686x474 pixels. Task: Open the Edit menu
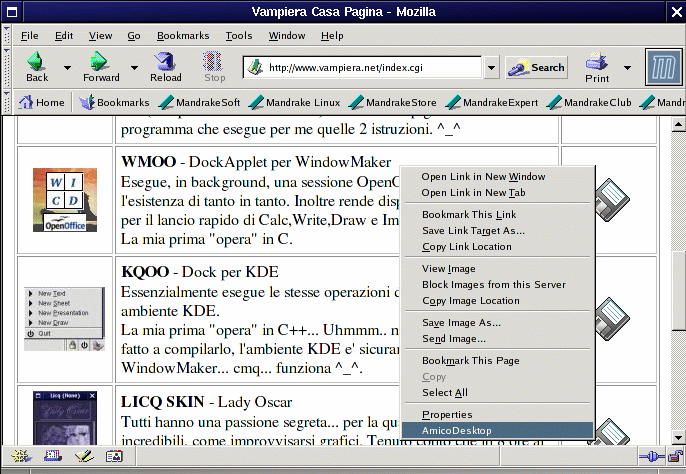pos(64,35)
